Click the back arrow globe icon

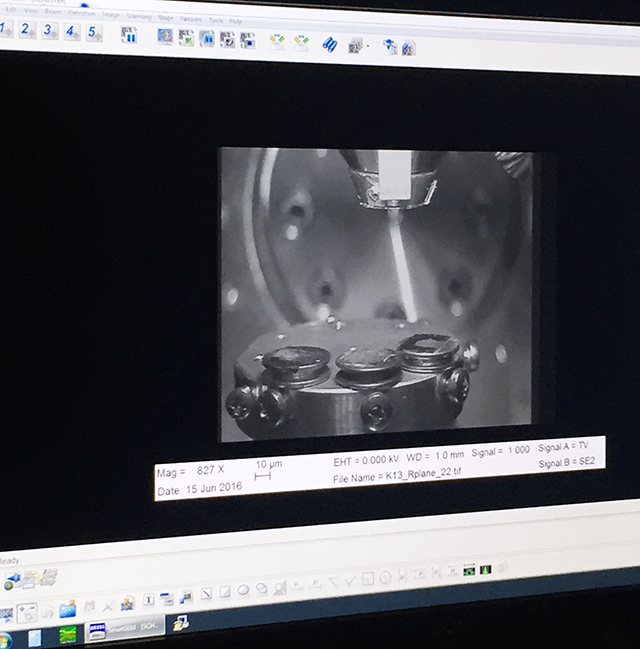pos(12,581)
